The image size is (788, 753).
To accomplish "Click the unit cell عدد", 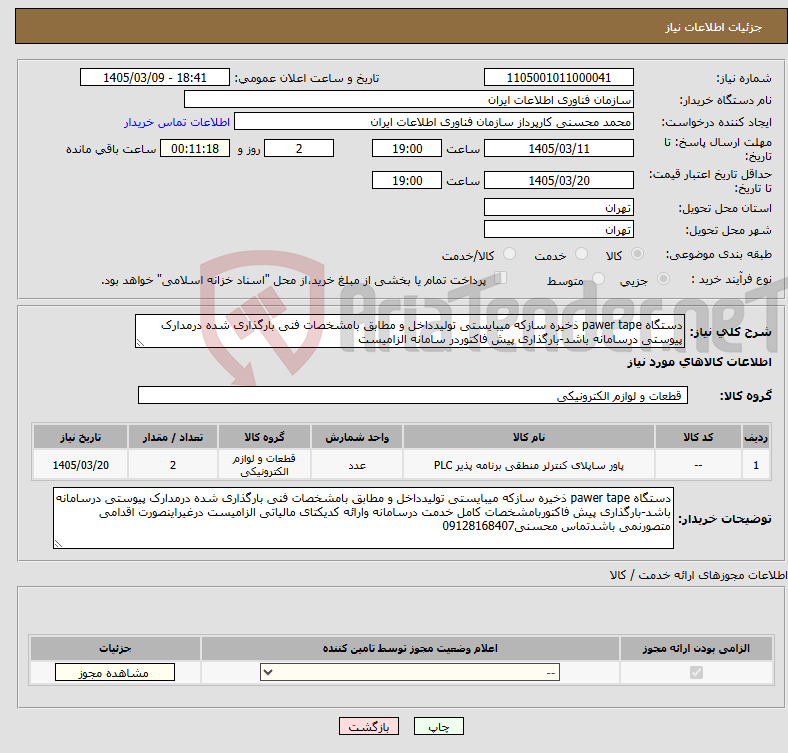I will [x=357, y=465].
